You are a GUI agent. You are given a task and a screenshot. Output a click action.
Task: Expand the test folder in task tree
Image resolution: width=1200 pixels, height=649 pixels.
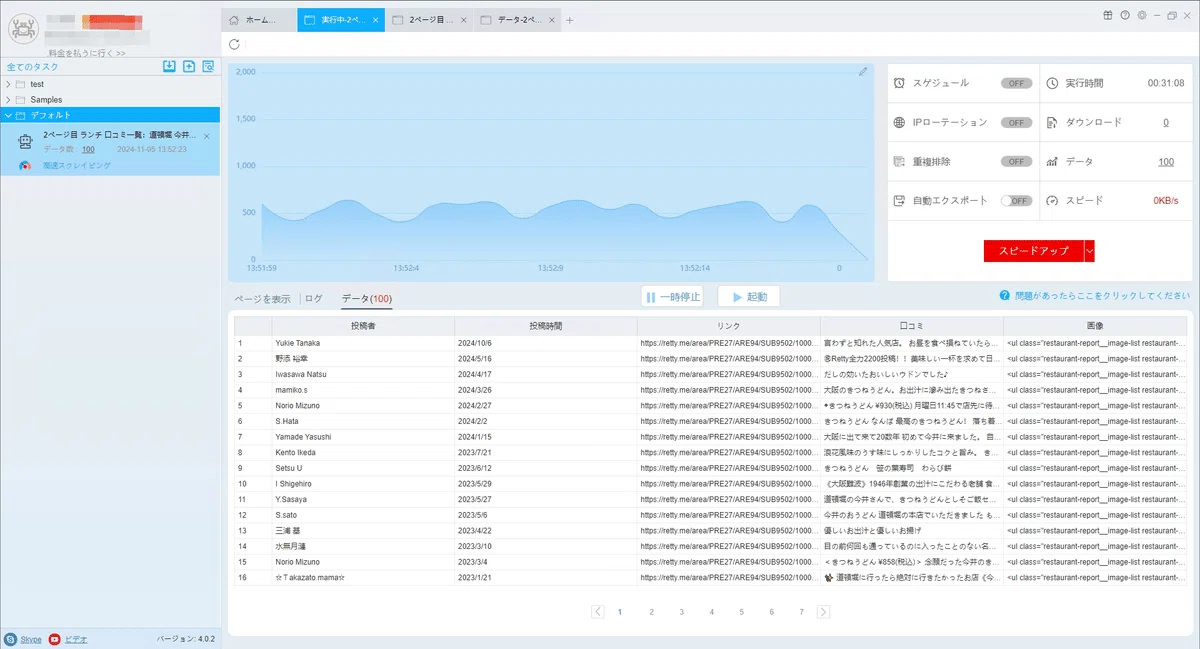click(x=8, y=84)
